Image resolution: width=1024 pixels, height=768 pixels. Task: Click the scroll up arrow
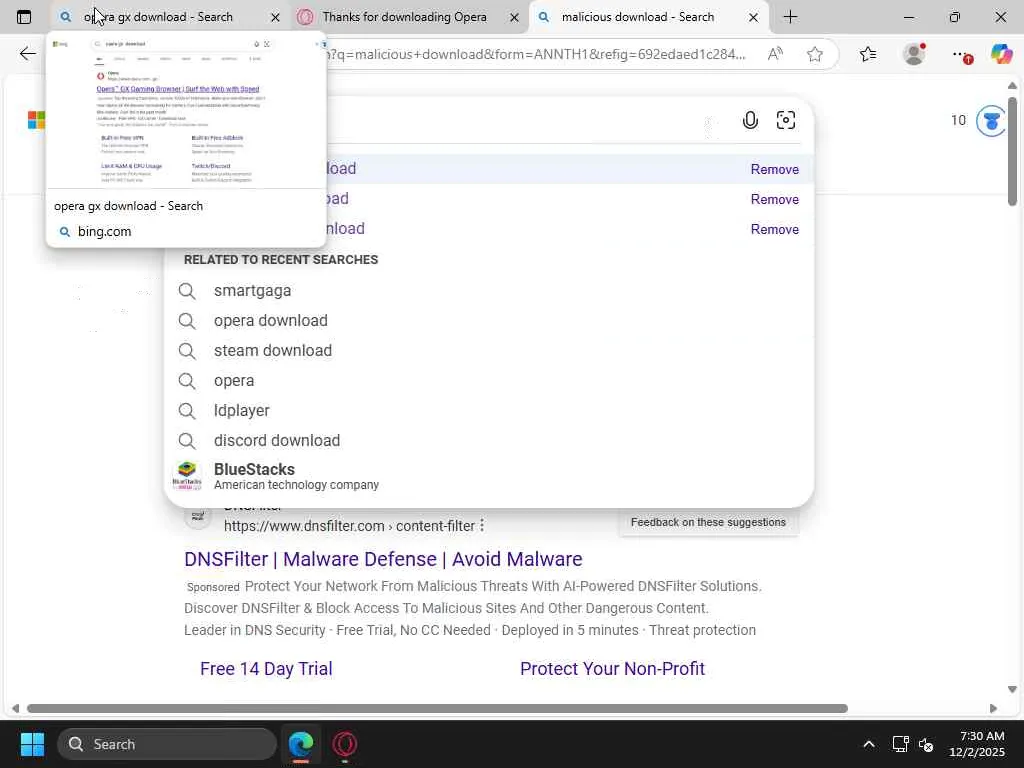click(1012, 86)
